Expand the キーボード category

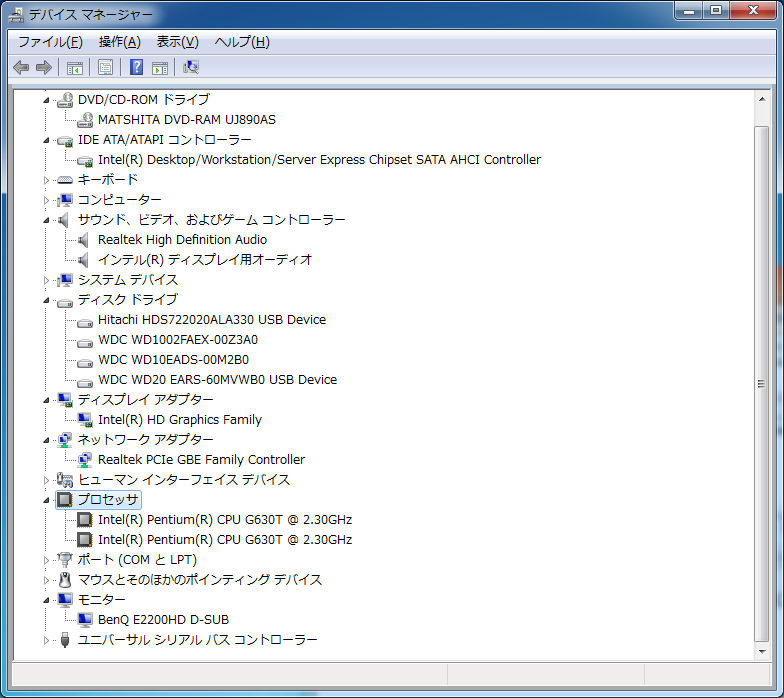click(x=46, y=180)
